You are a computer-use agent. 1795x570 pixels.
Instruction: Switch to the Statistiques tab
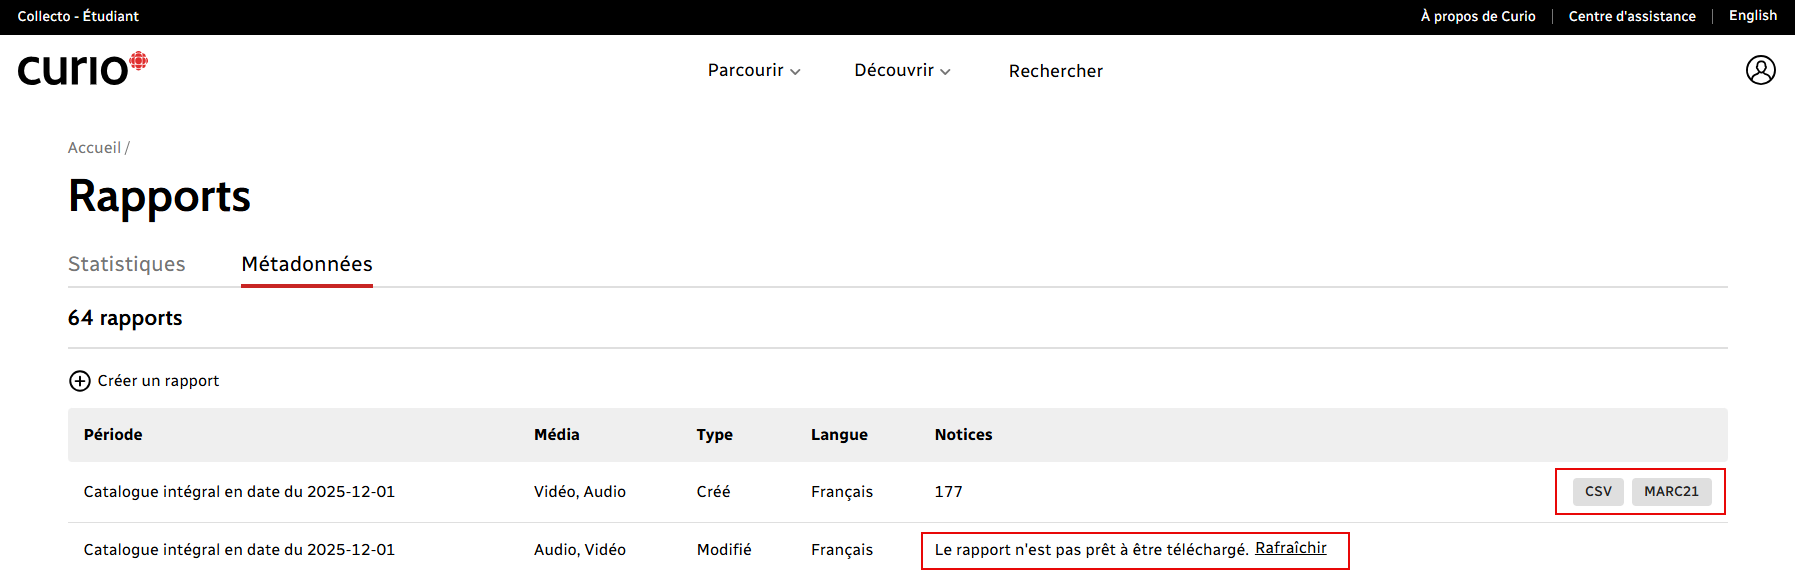(127, 264)
